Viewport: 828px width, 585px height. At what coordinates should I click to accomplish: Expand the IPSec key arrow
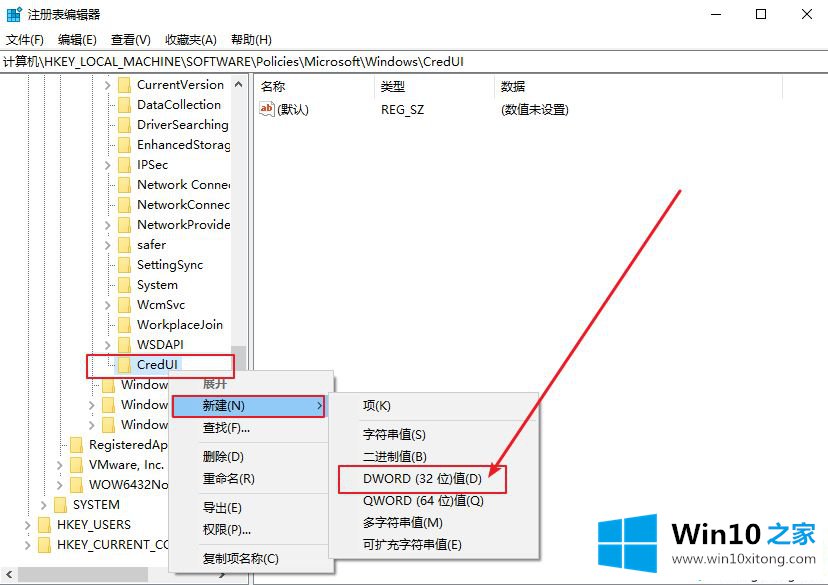tap(107, 165)
